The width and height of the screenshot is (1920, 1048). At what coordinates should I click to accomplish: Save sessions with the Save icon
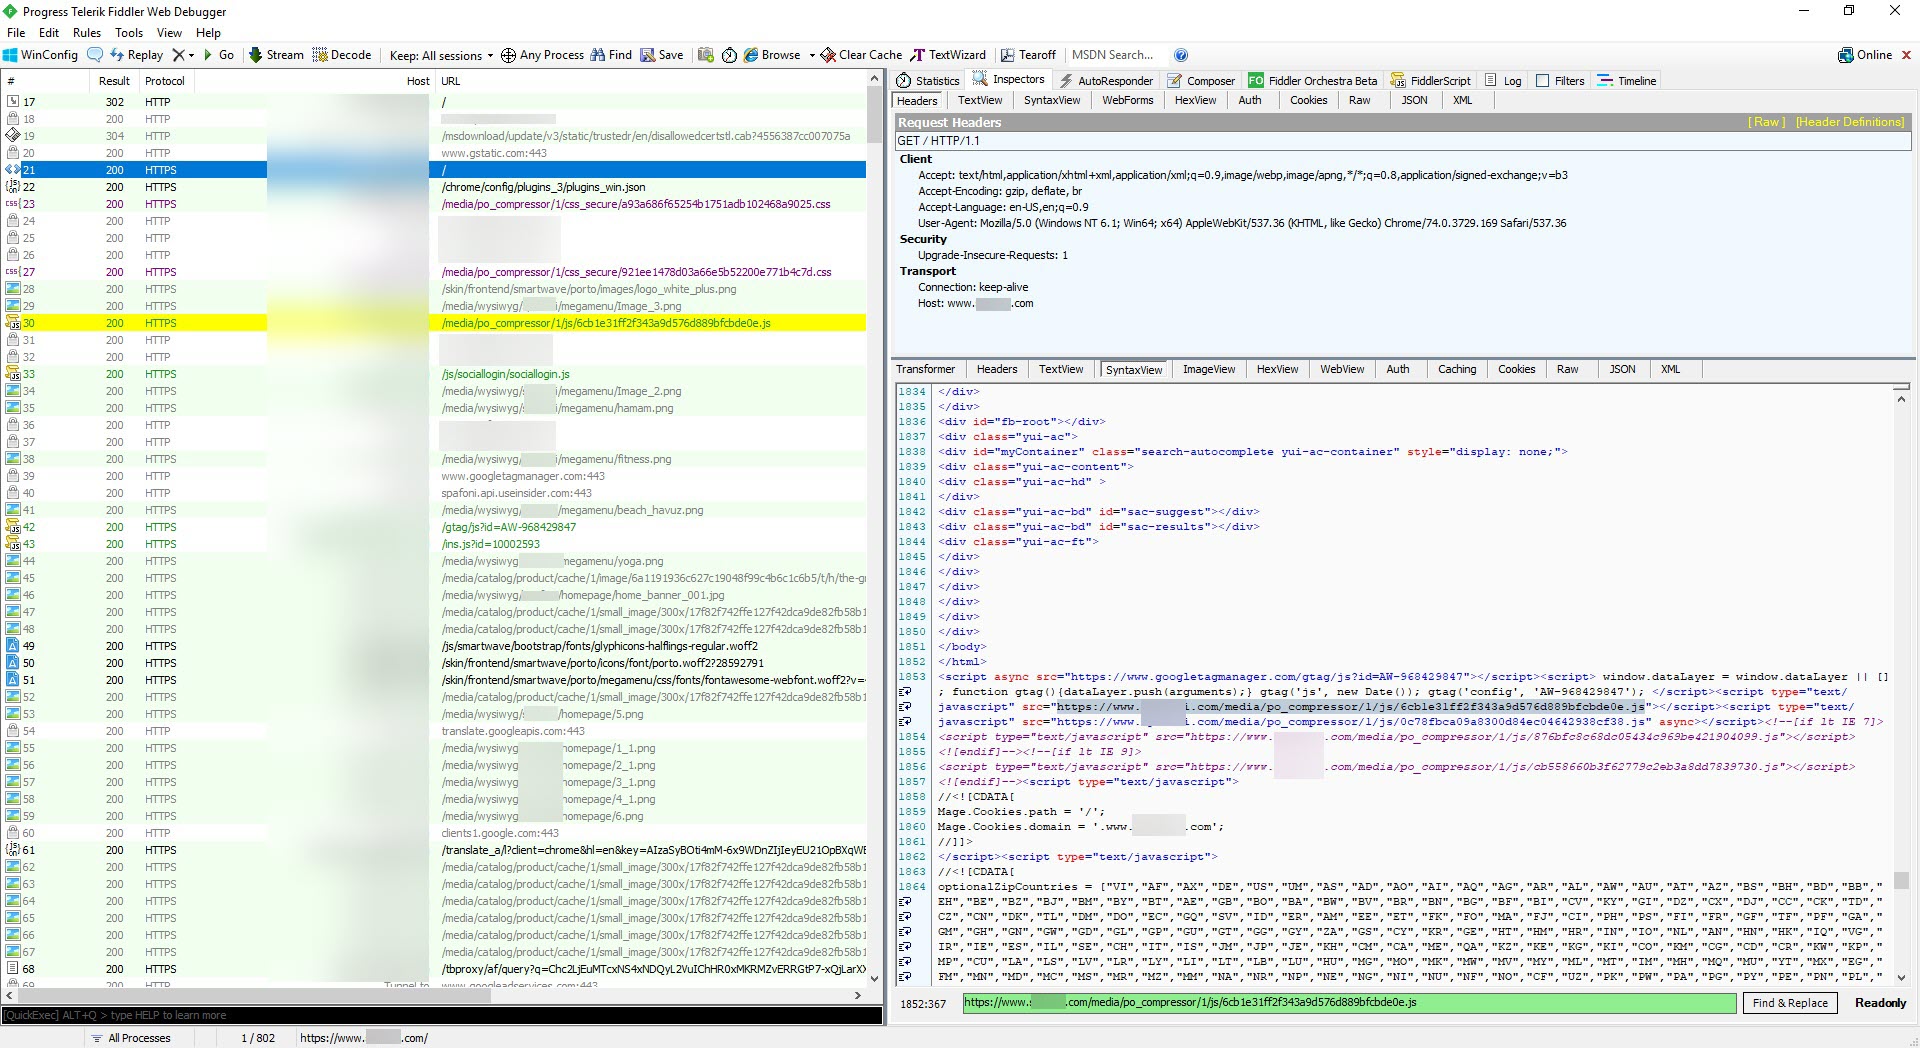pyautogui.click(x=662, y=55)
